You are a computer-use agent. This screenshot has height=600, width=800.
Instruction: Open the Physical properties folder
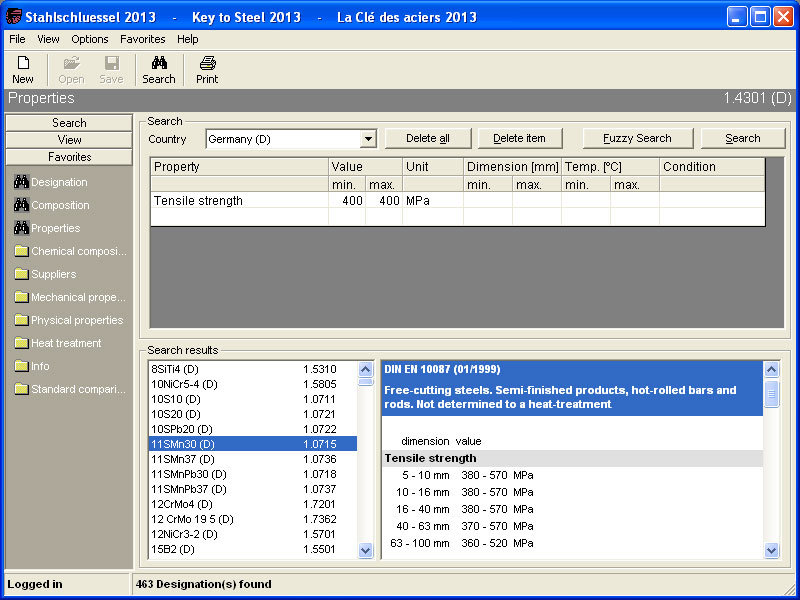tap(69, 320)
